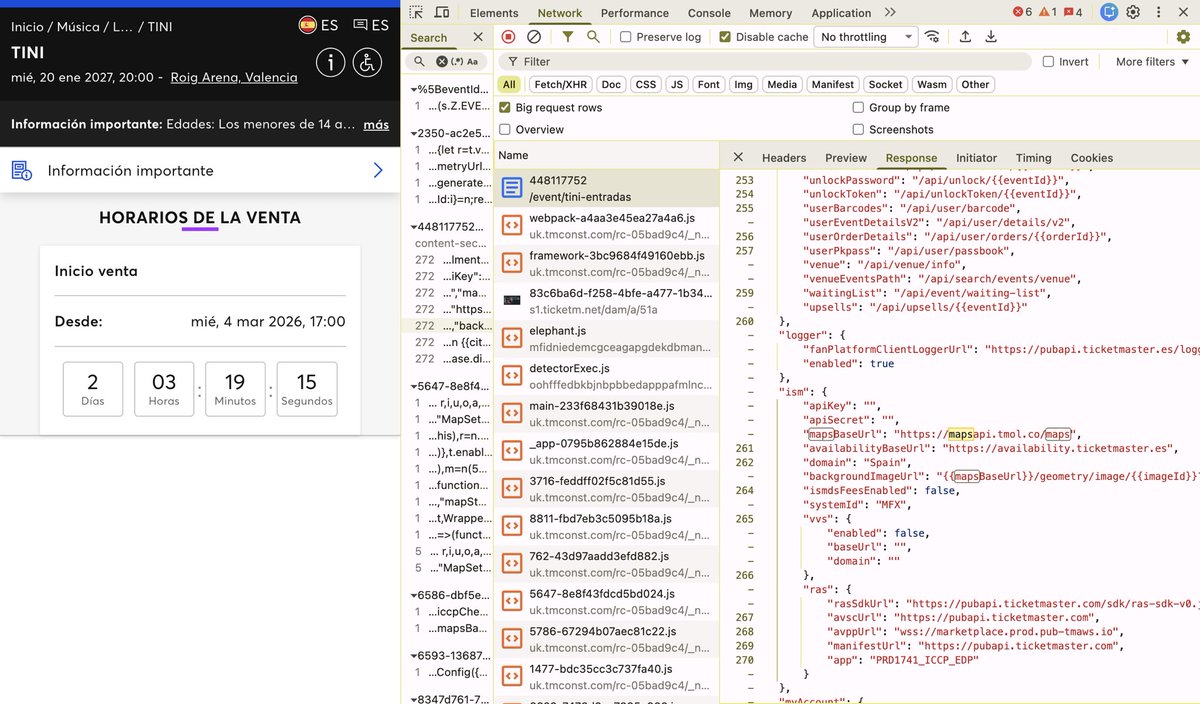Open the Cookies tab of the request

tap(1092, 158)
